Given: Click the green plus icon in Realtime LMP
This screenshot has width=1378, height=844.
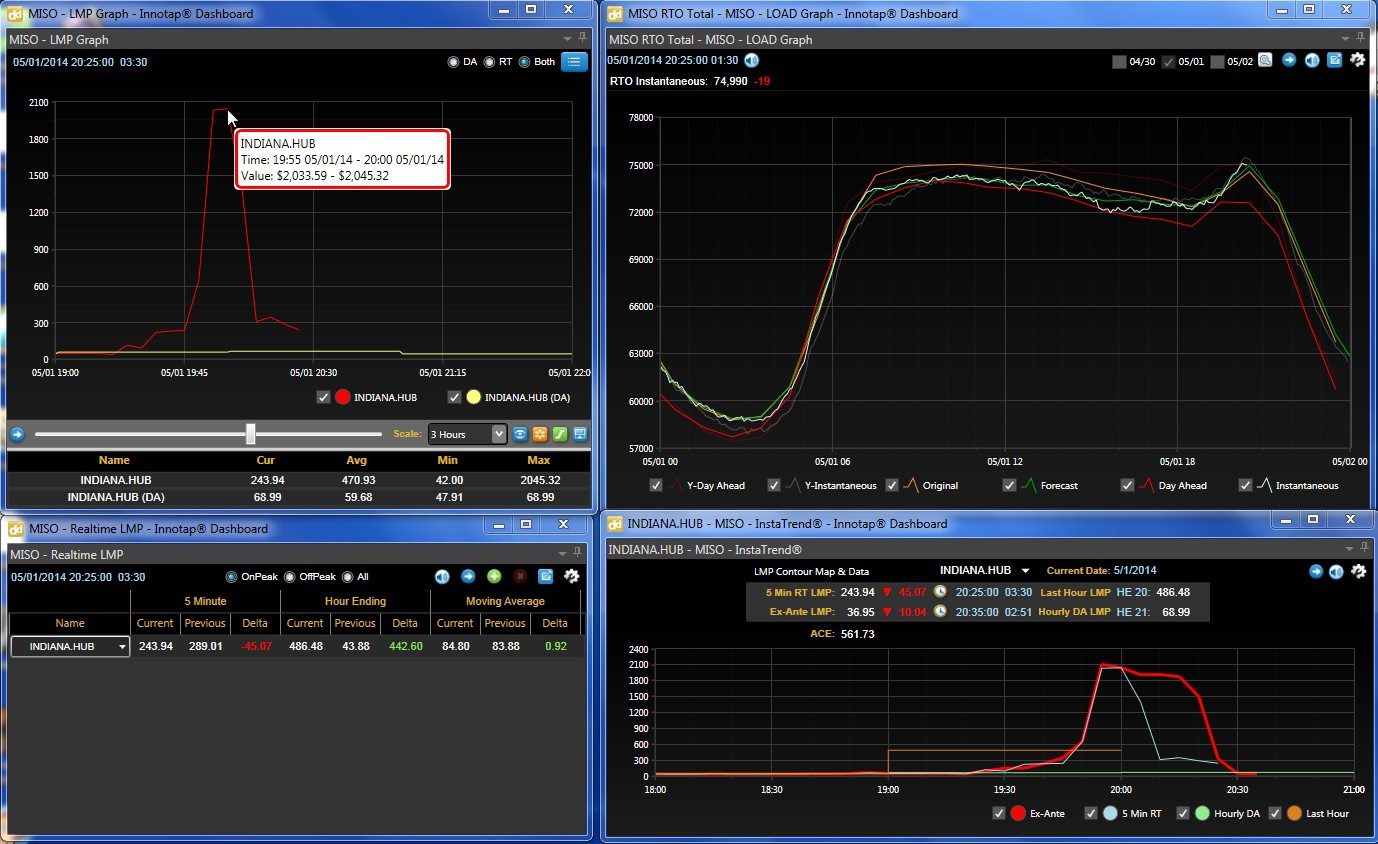Looking at the screenshot, I should coord(494,576).
